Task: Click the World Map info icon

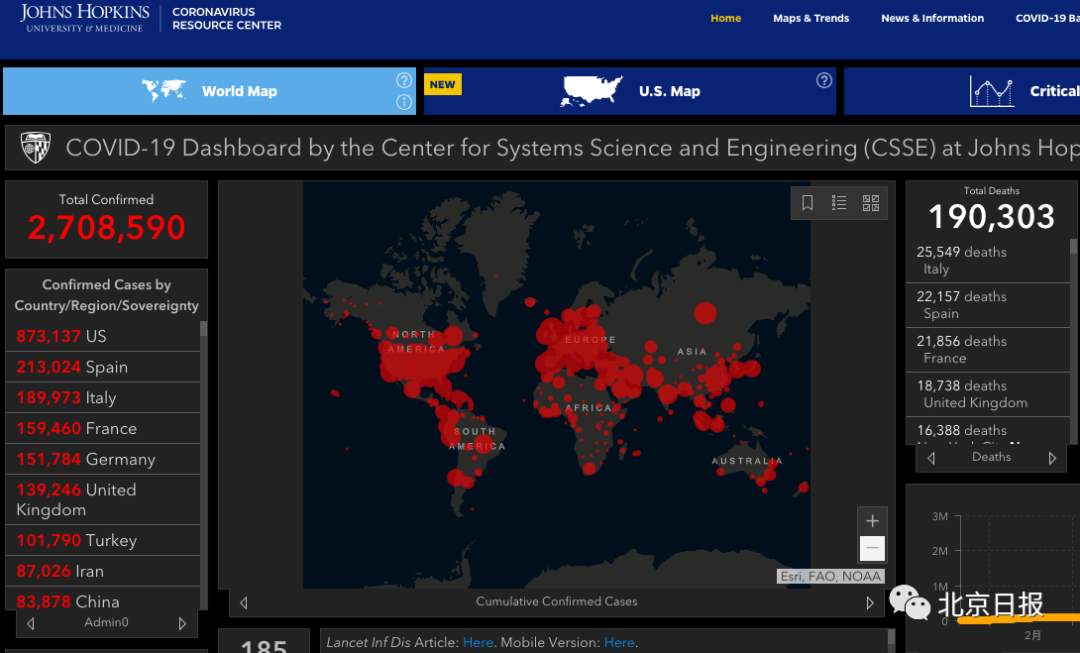Action: (404, 102)
